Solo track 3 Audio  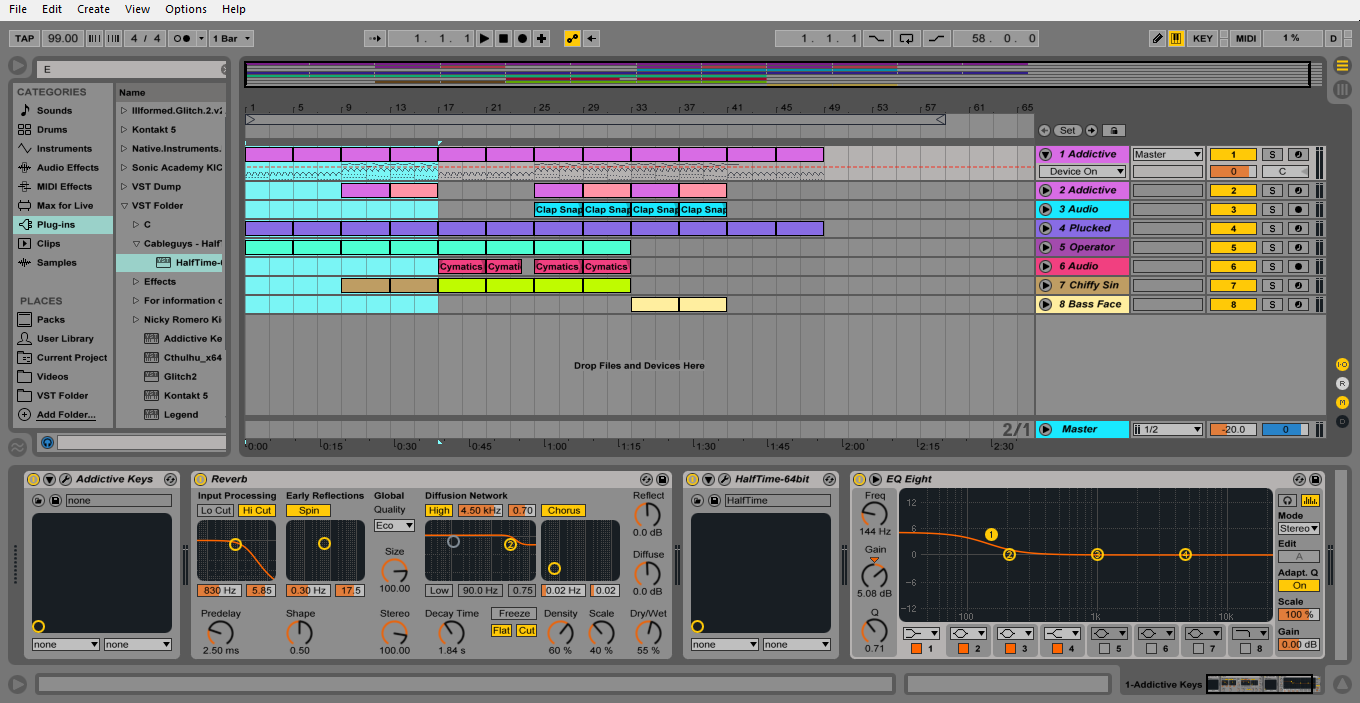coord(1272,209)
